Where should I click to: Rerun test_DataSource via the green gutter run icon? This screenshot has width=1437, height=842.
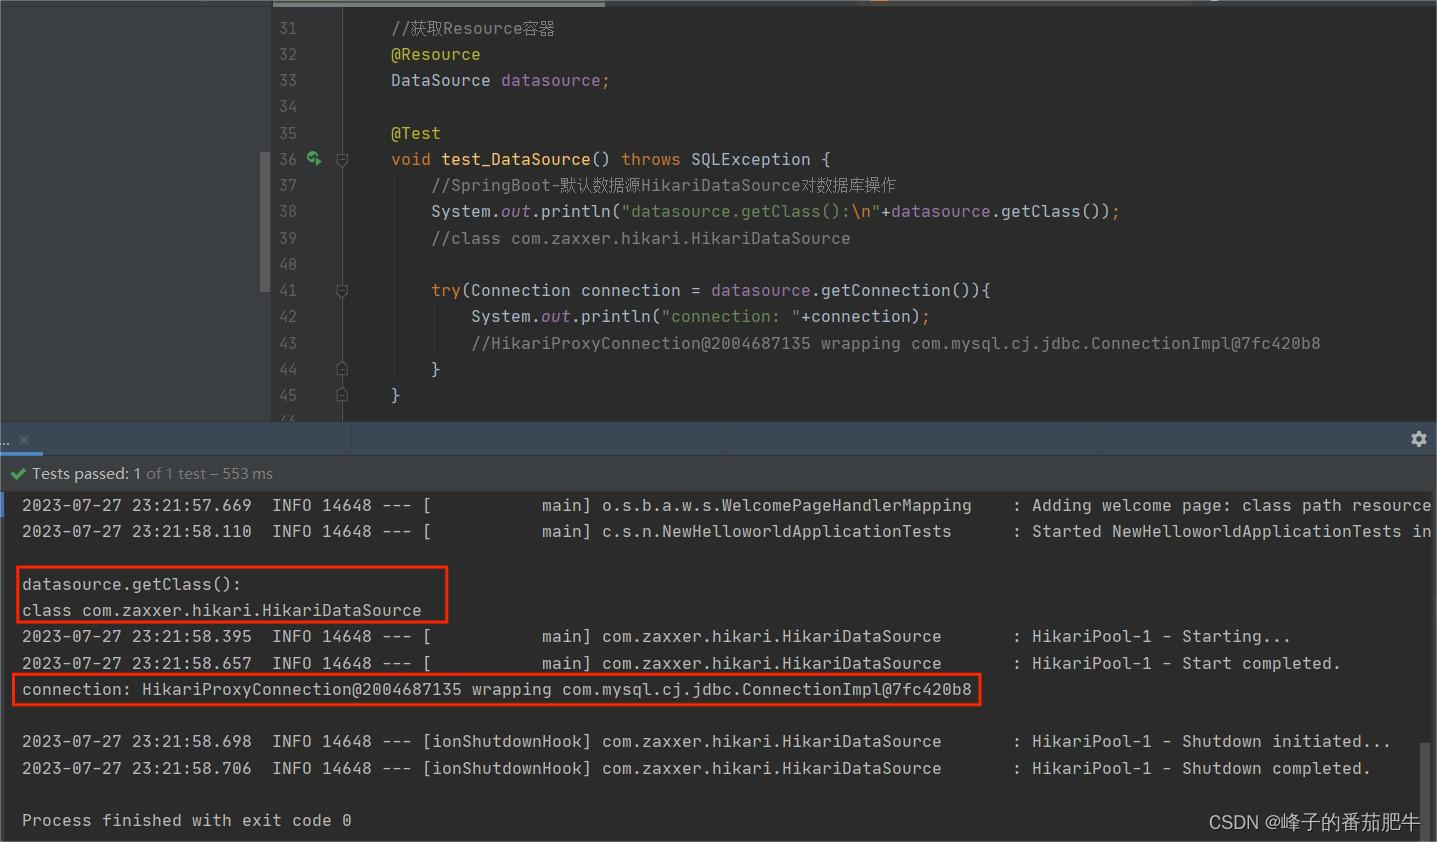pyautogui.click(x=314, y=158)
